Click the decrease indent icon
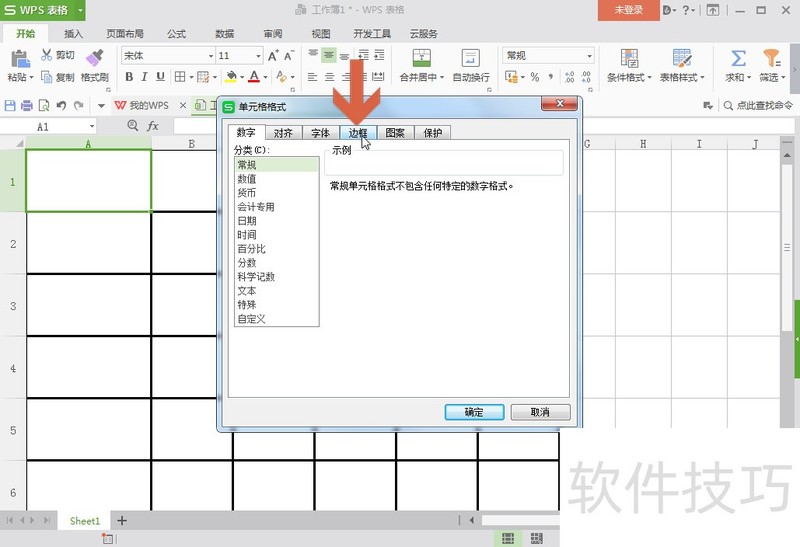800x547 pixels. [363, 55]
